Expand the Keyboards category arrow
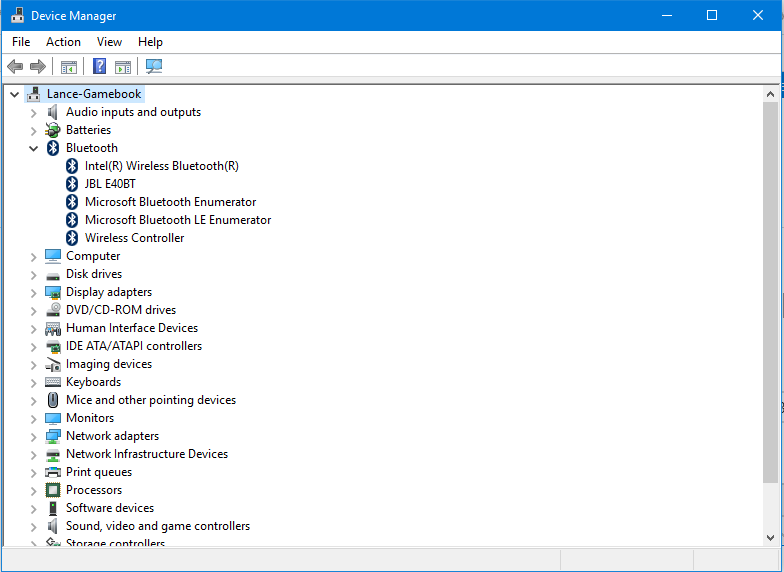This screenshot has height=572, width=784. (34, 383)
